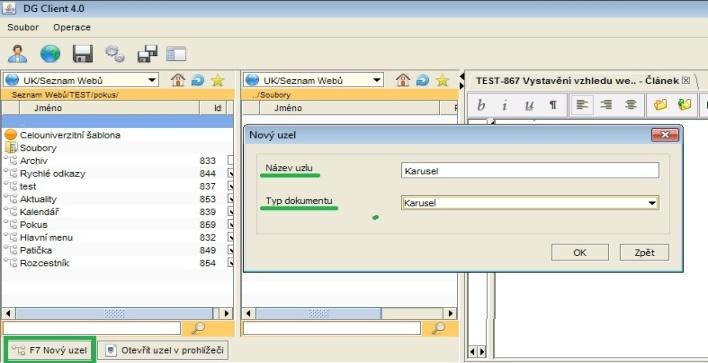Open the middle panel UK/Seznam Webů dropdown
This screenshot has height=363, width=708.
click(313, 80)
